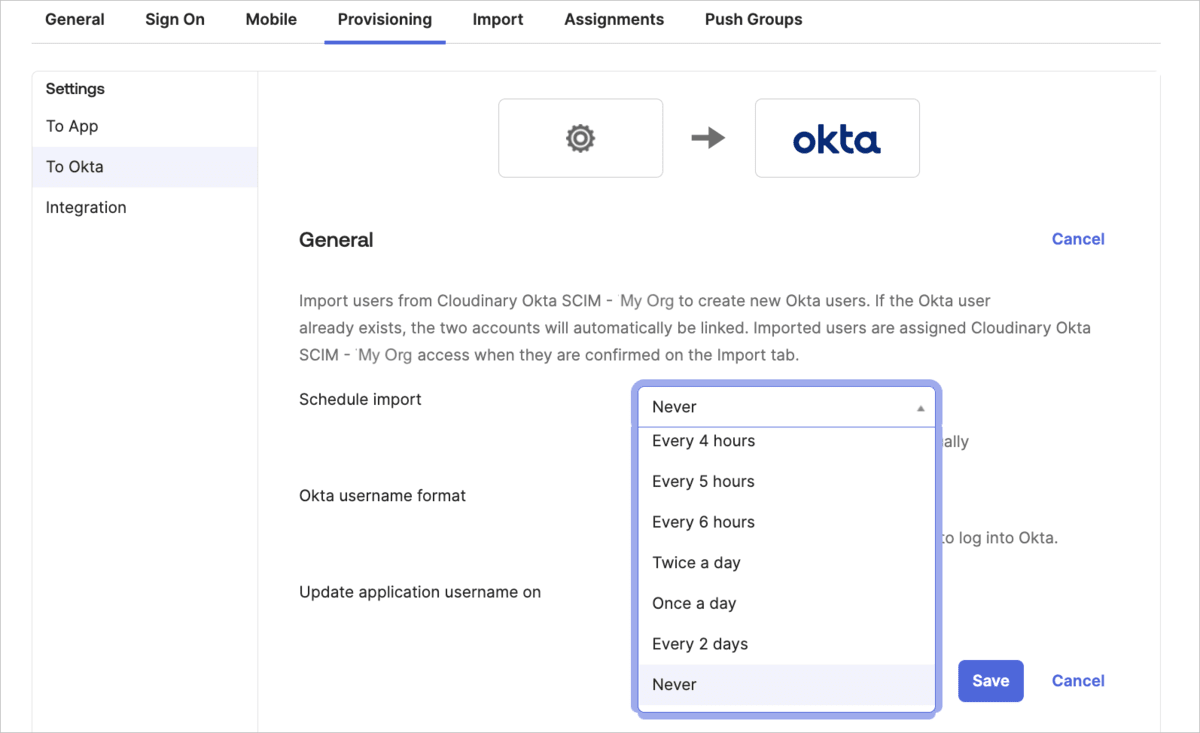Open the Mobile tab

[x=271, y=19]
